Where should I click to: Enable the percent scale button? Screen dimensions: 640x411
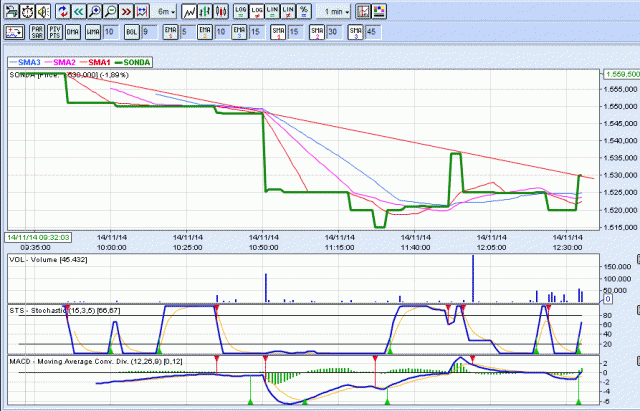tap(304, 11)
